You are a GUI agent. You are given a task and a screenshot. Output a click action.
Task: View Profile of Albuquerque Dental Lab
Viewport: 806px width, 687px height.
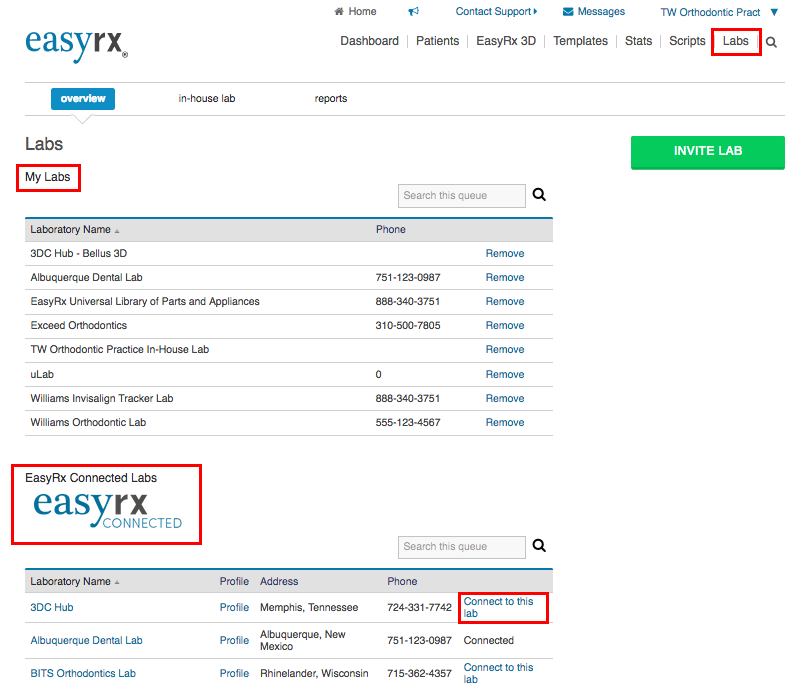click(234, 640)
